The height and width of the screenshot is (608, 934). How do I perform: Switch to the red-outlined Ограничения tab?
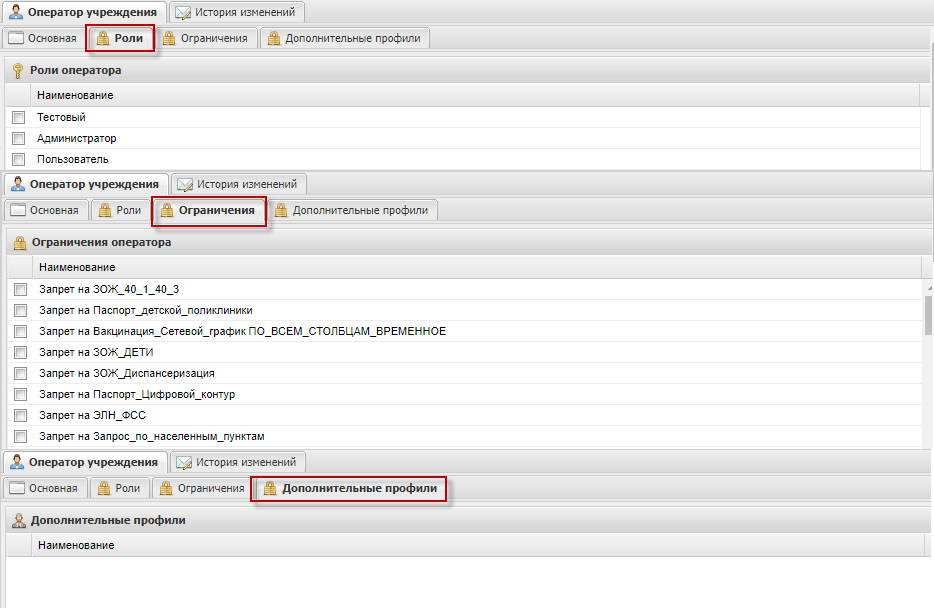tap(208, 211)
